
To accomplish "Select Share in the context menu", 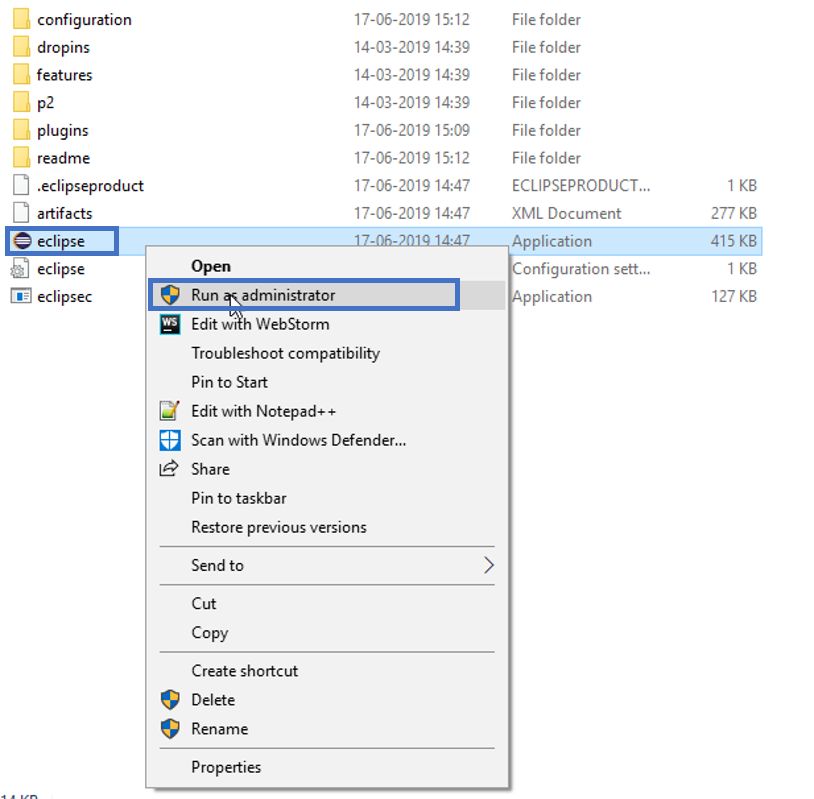I will click(x=327, y=469).
